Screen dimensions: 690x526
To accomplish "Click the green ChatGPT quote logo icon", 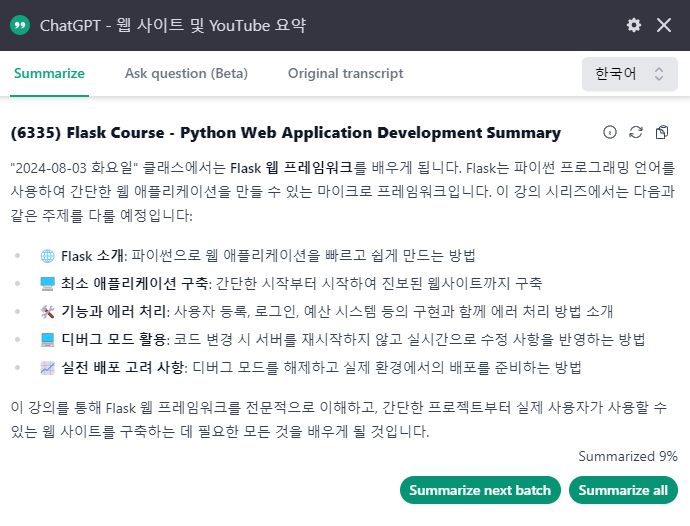I will (20, 25).
